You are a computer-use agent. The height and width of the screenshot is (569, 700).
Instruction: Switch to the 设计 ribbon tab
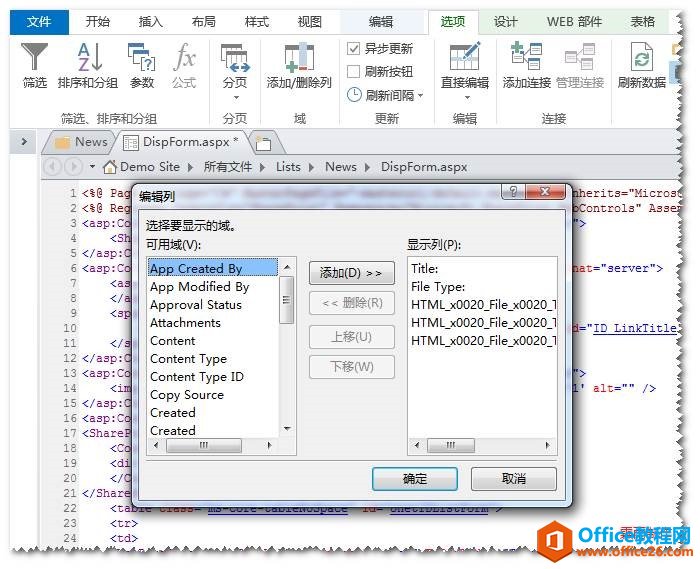click(505, 22)
